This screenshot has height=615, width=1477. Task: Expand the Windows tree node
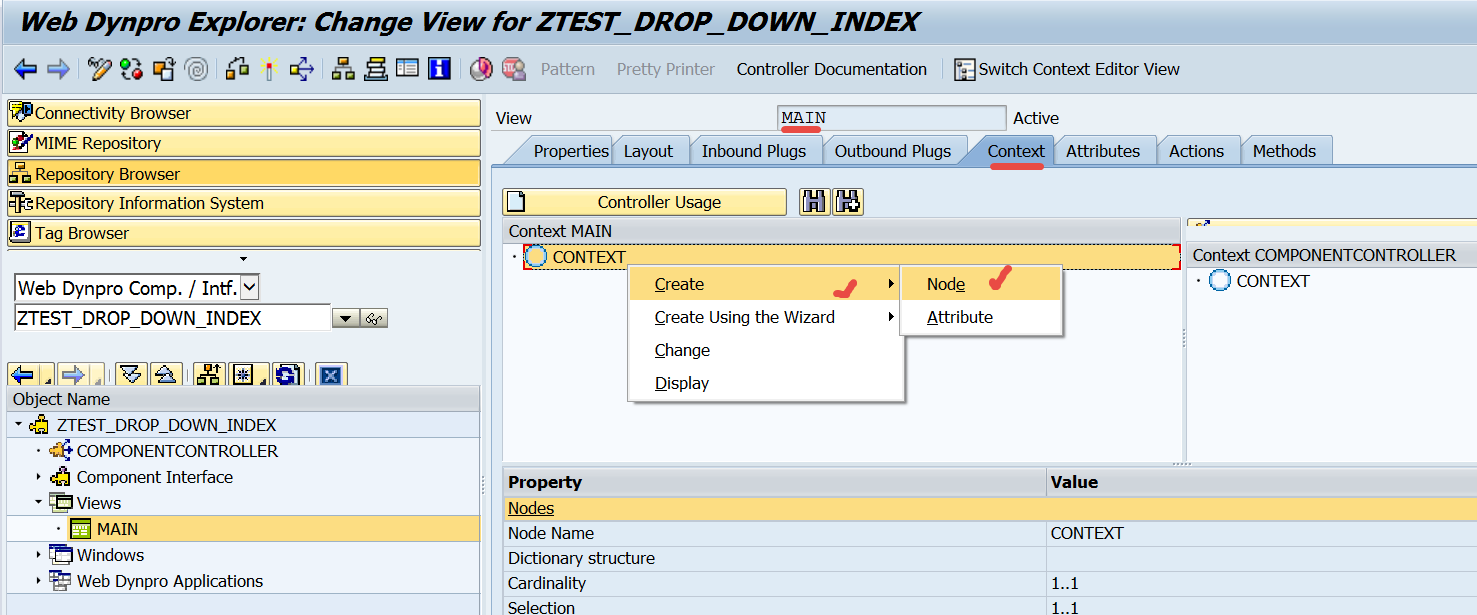[x=39, y=555]
